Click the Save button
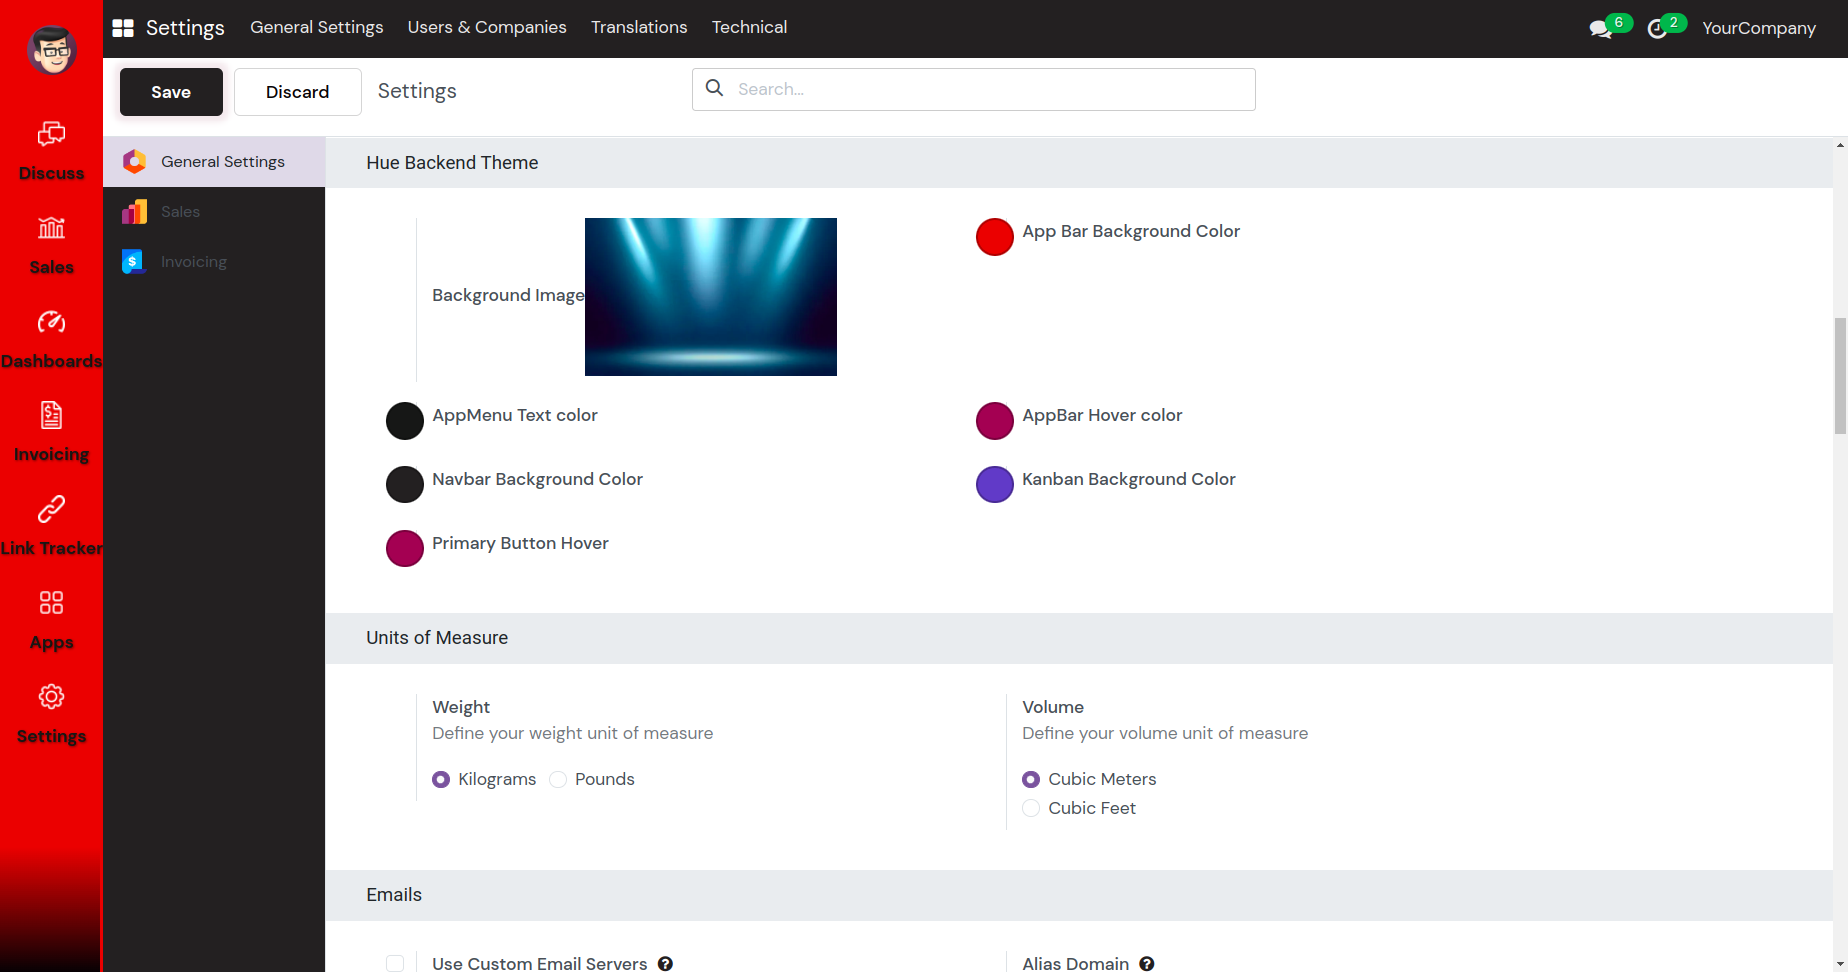Image resolution: width=1848 pixels, height=972 pixels. coord(171,92)
